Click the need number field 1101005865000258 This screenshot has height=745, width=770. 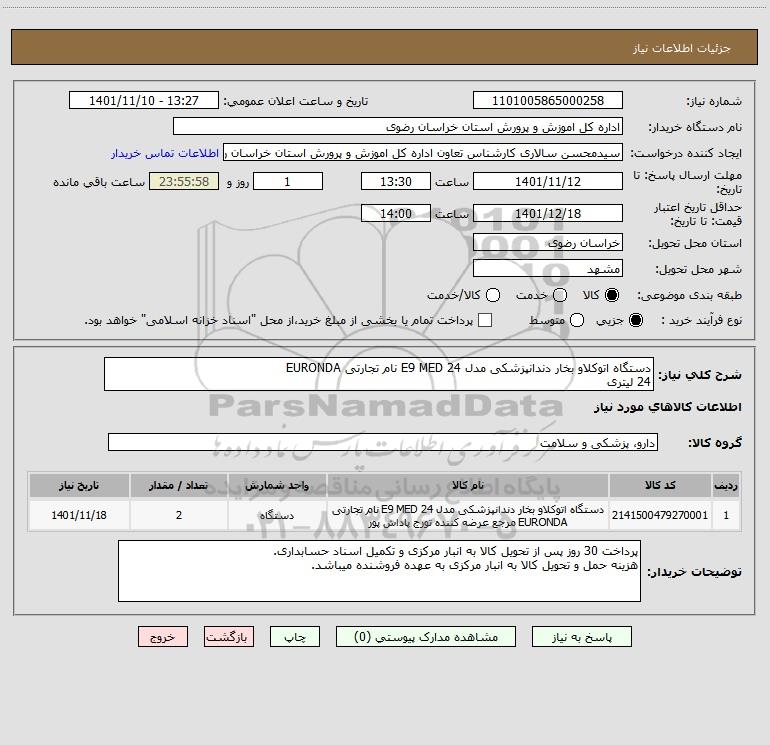tap(548, 101)
